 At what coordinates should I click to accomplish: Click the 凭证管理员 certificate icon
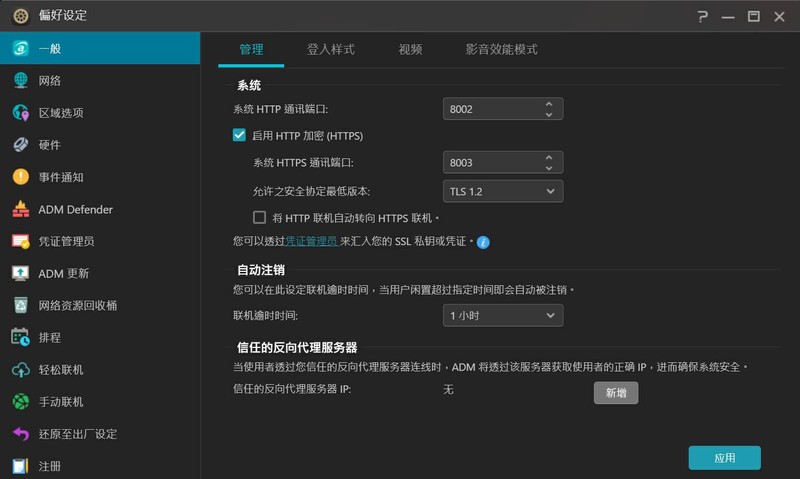click(20, 241)
